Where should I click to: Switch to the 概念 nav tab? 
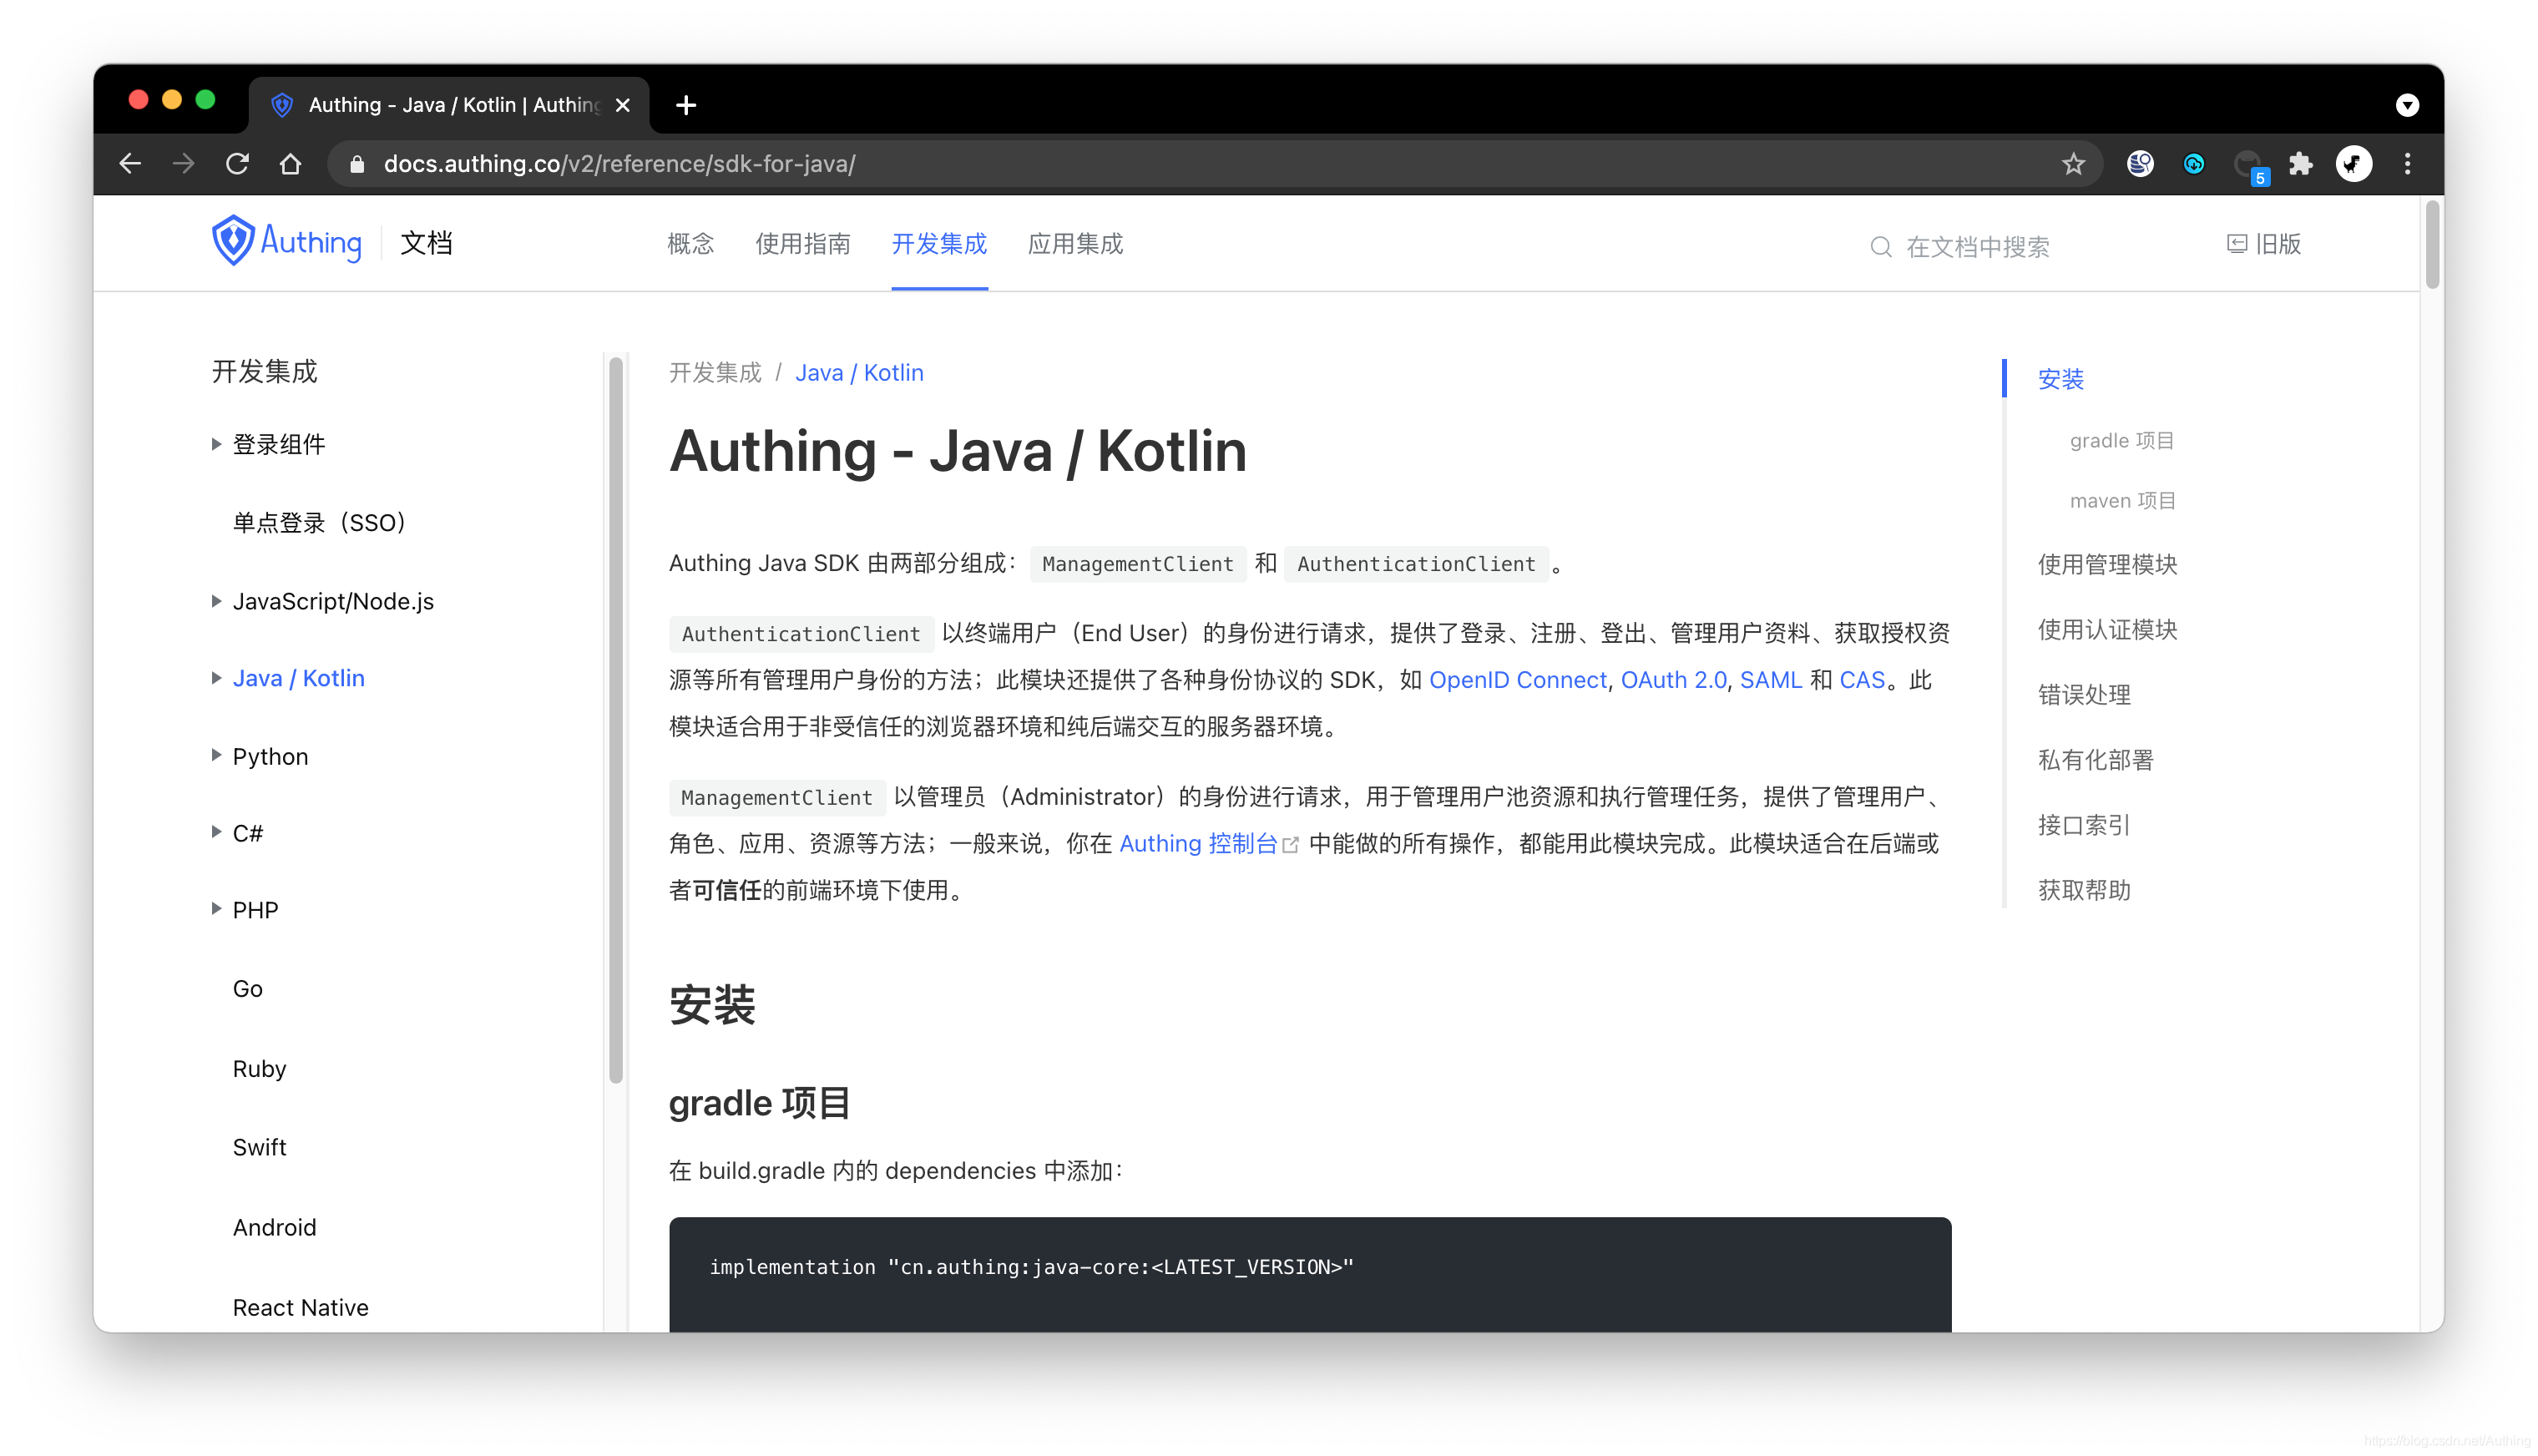[690, 244]
